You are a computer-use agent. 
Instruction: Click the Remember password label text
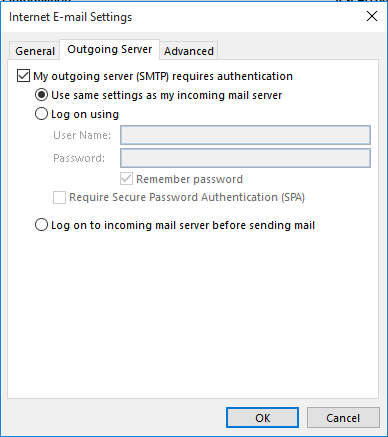[189, 179]
